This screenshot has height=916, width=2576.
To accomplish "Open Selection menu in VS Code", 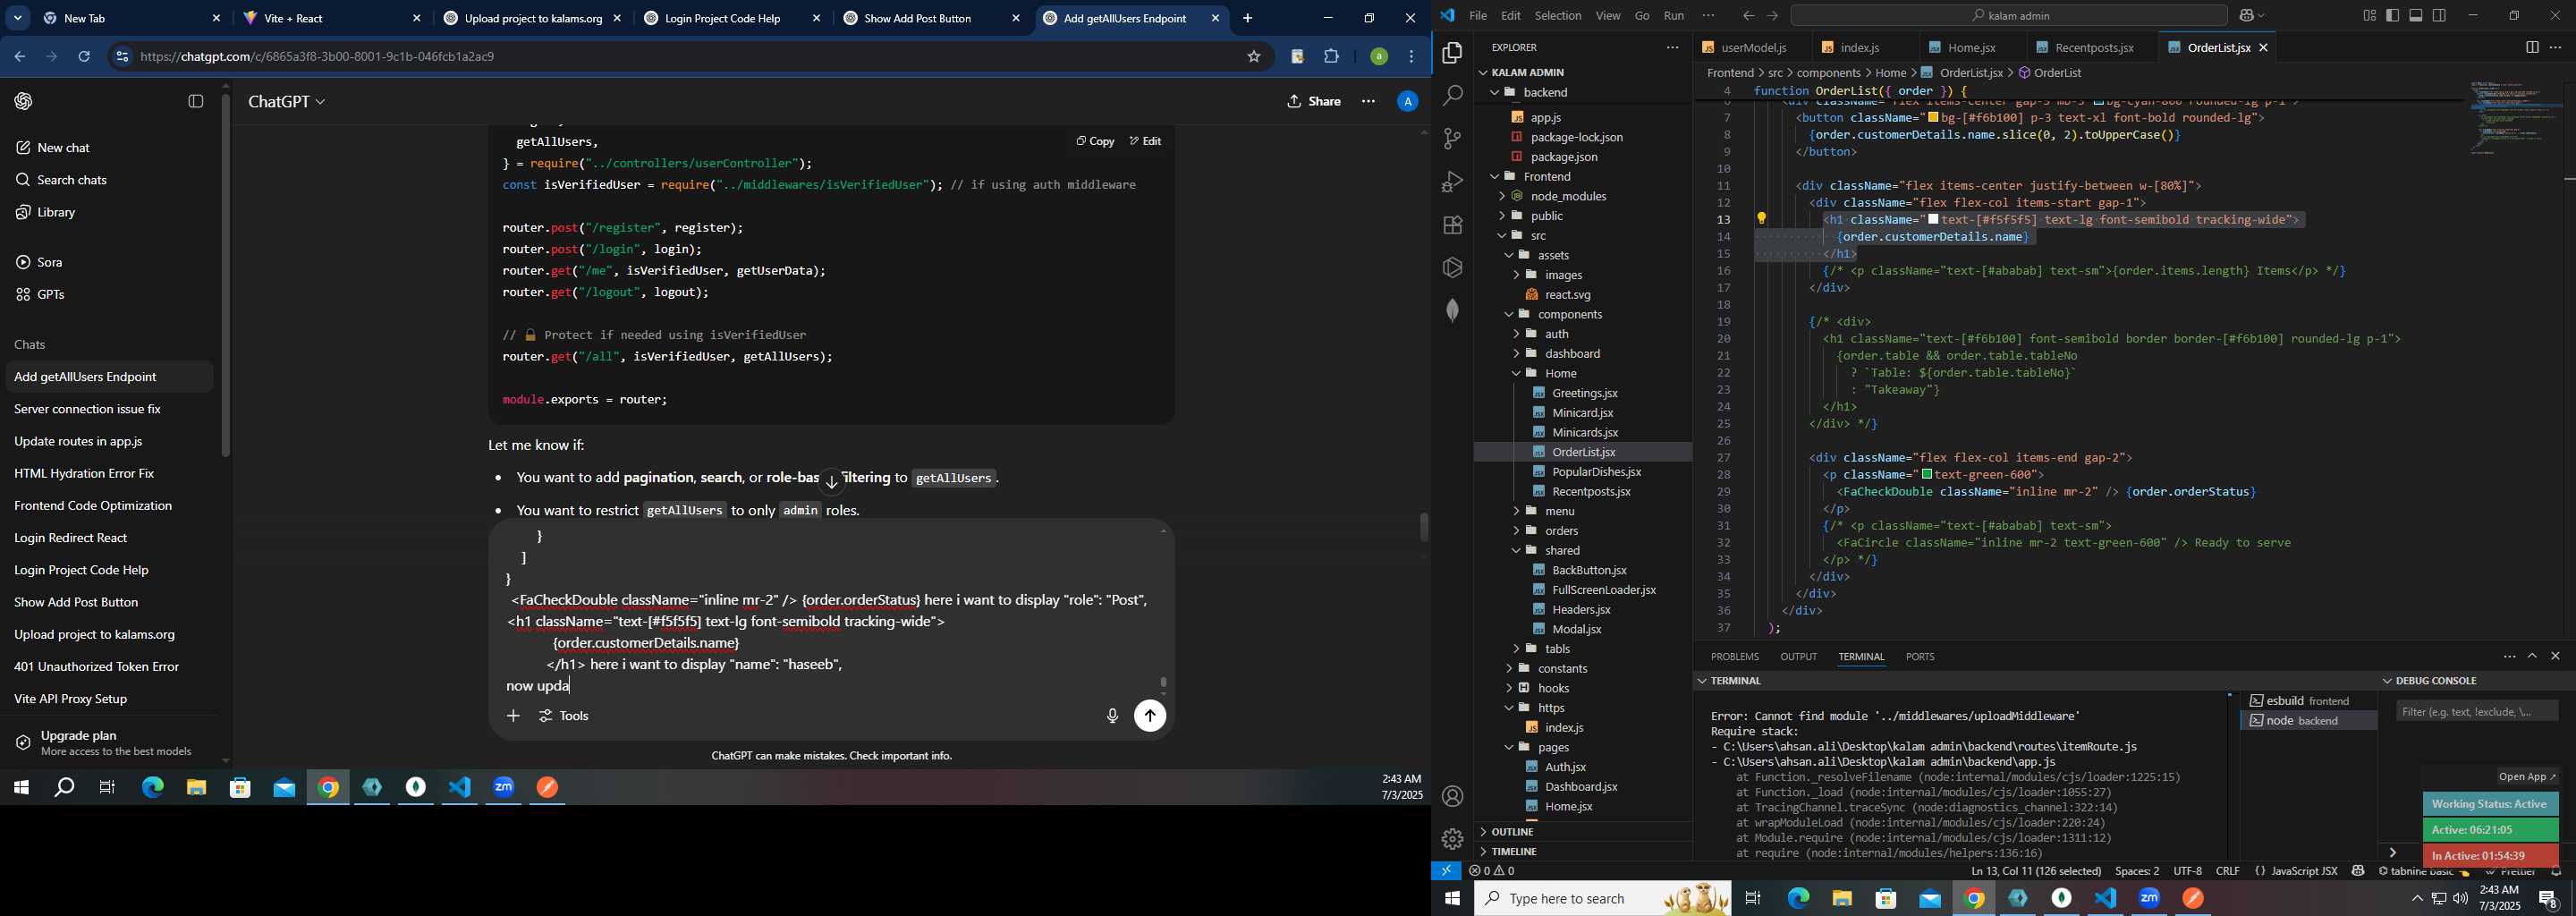I will (x=1557, y=16).
